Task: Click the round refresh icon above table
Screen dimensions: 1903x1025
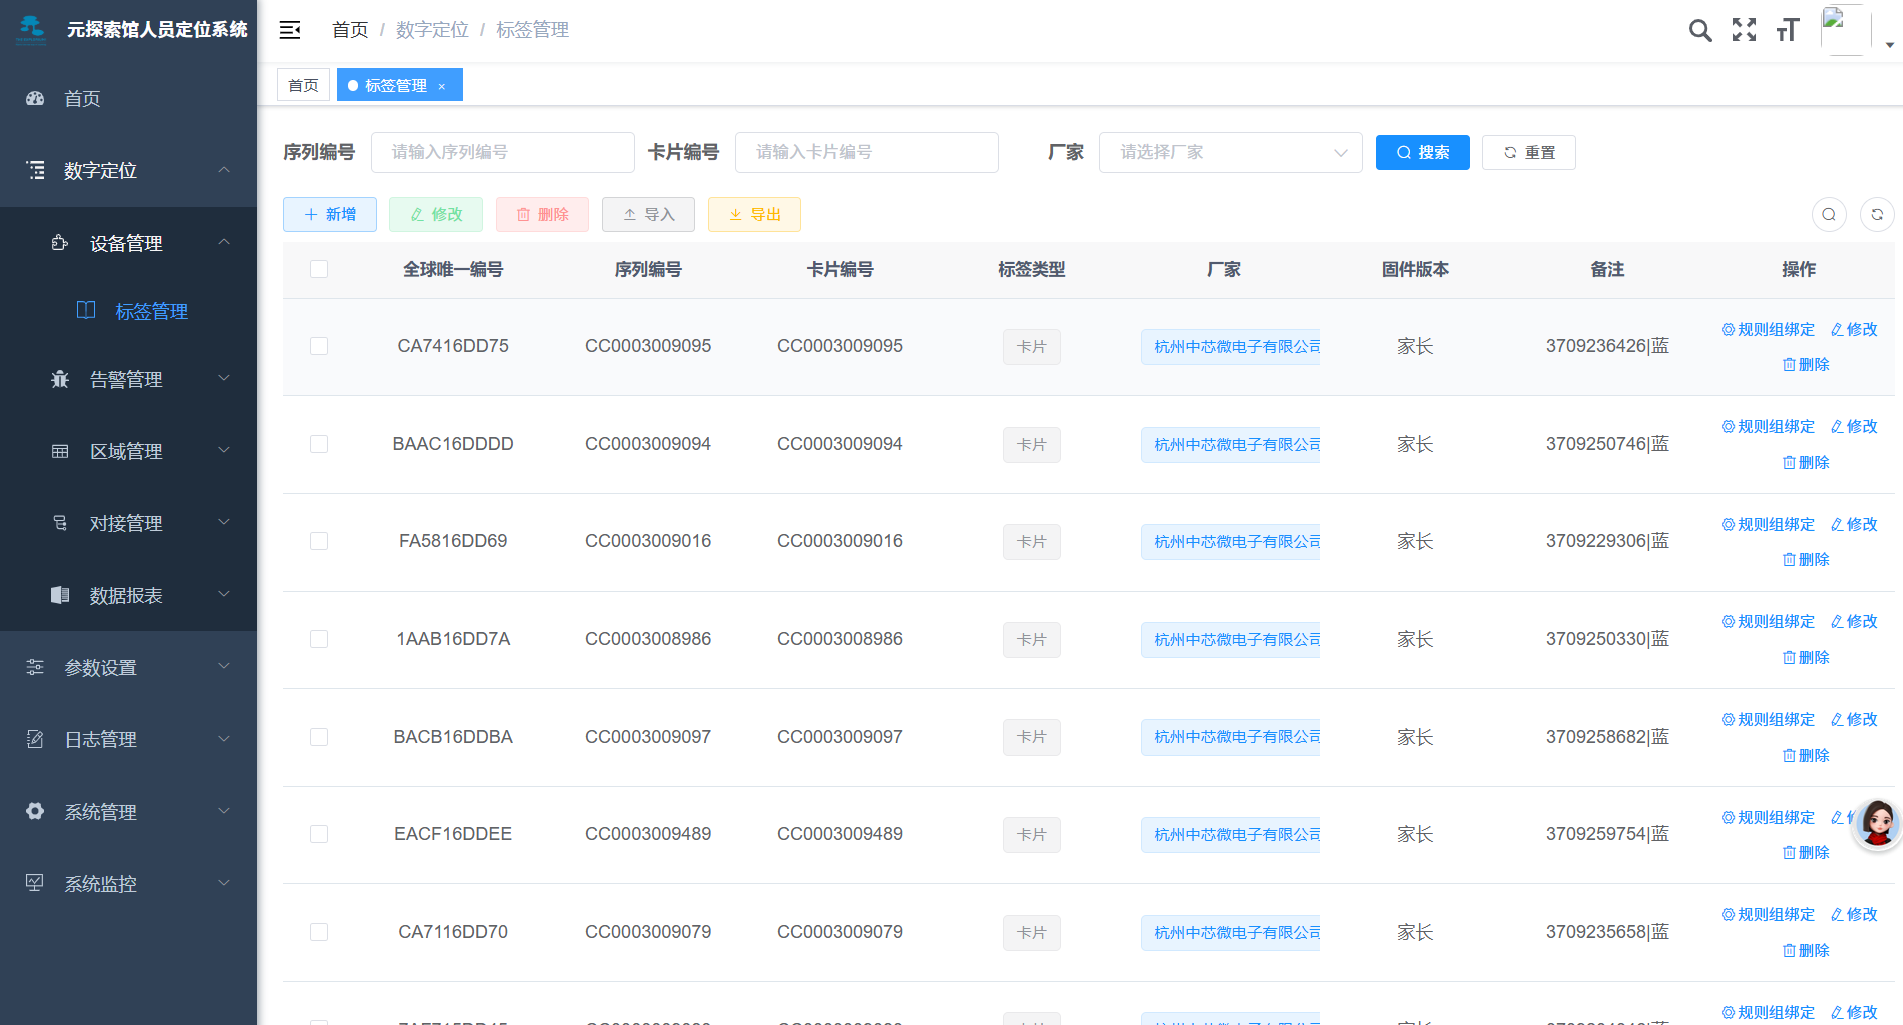Action: (1877, 214)
